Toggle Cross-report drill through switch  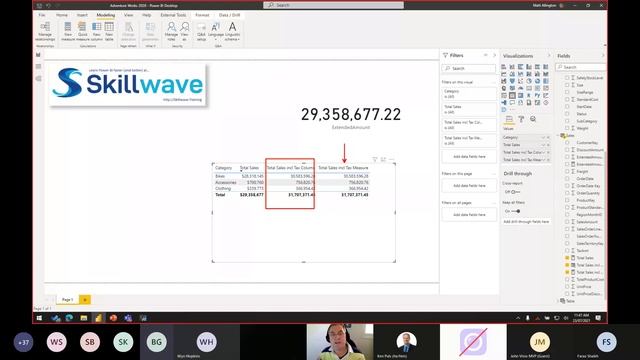[516, 192]
